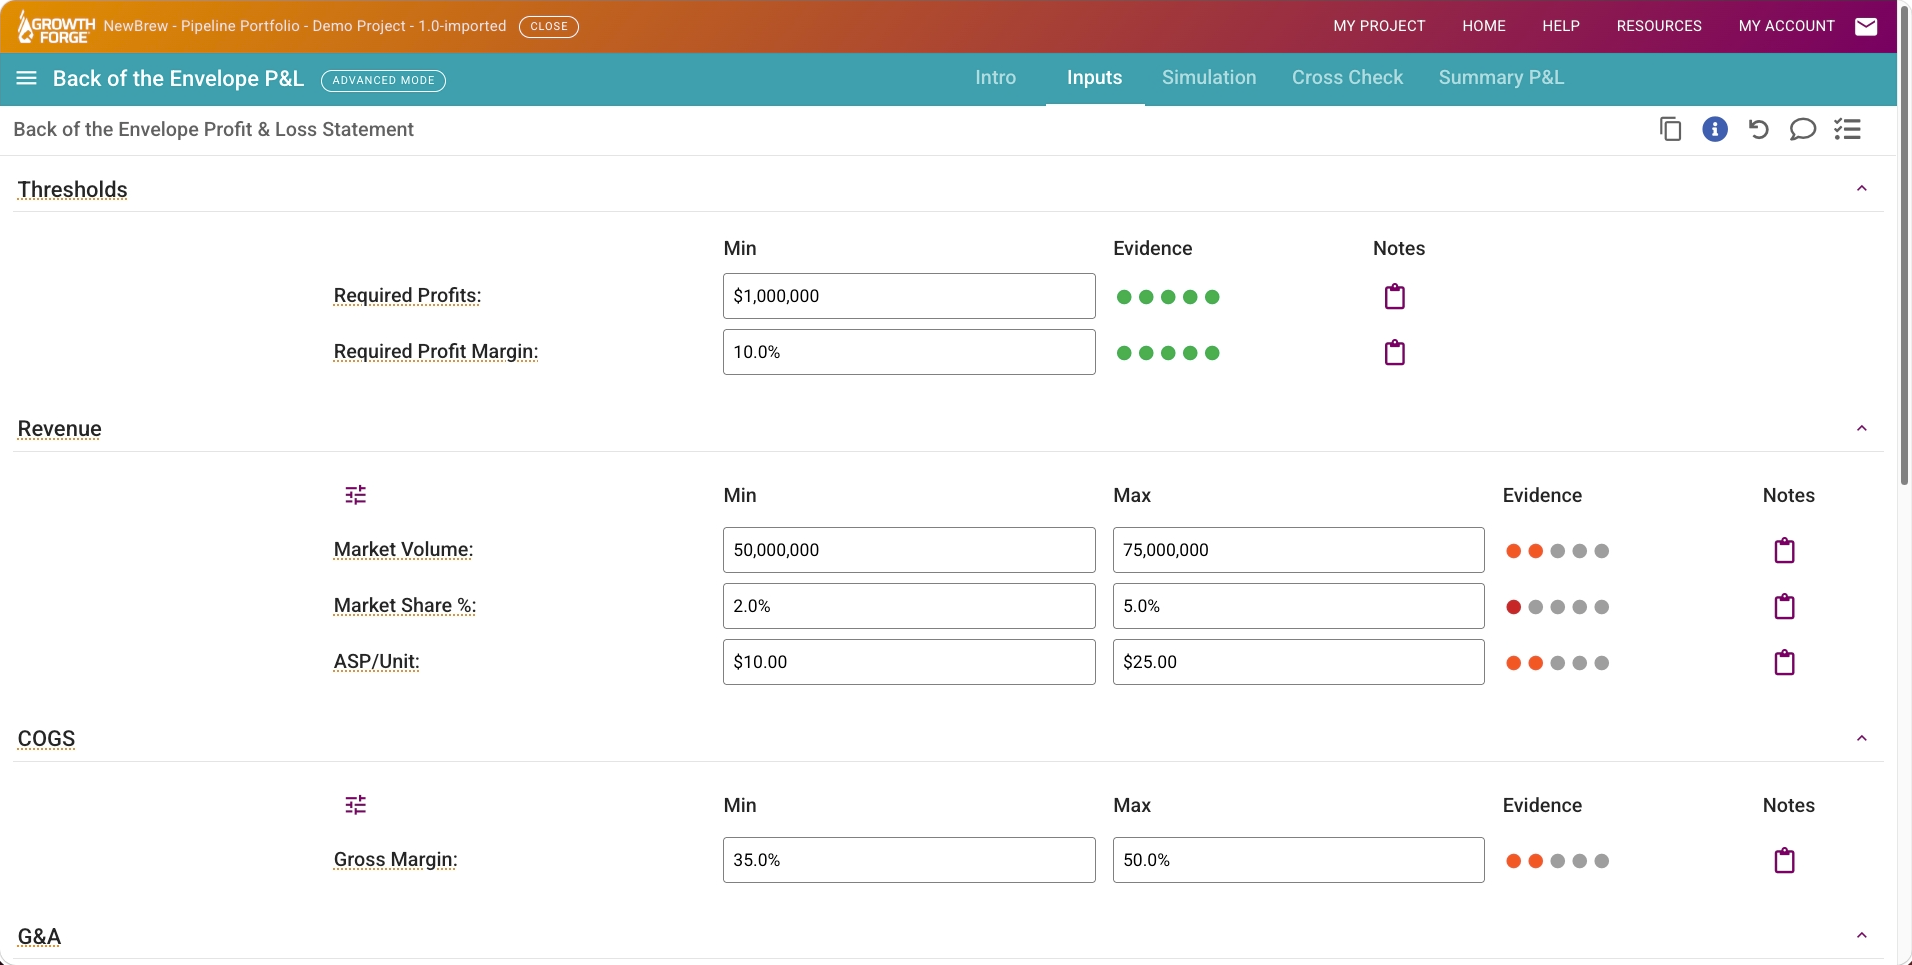Click the ASP/Unit Min field
Screen dimensions: 1912x965
point(909,662)
